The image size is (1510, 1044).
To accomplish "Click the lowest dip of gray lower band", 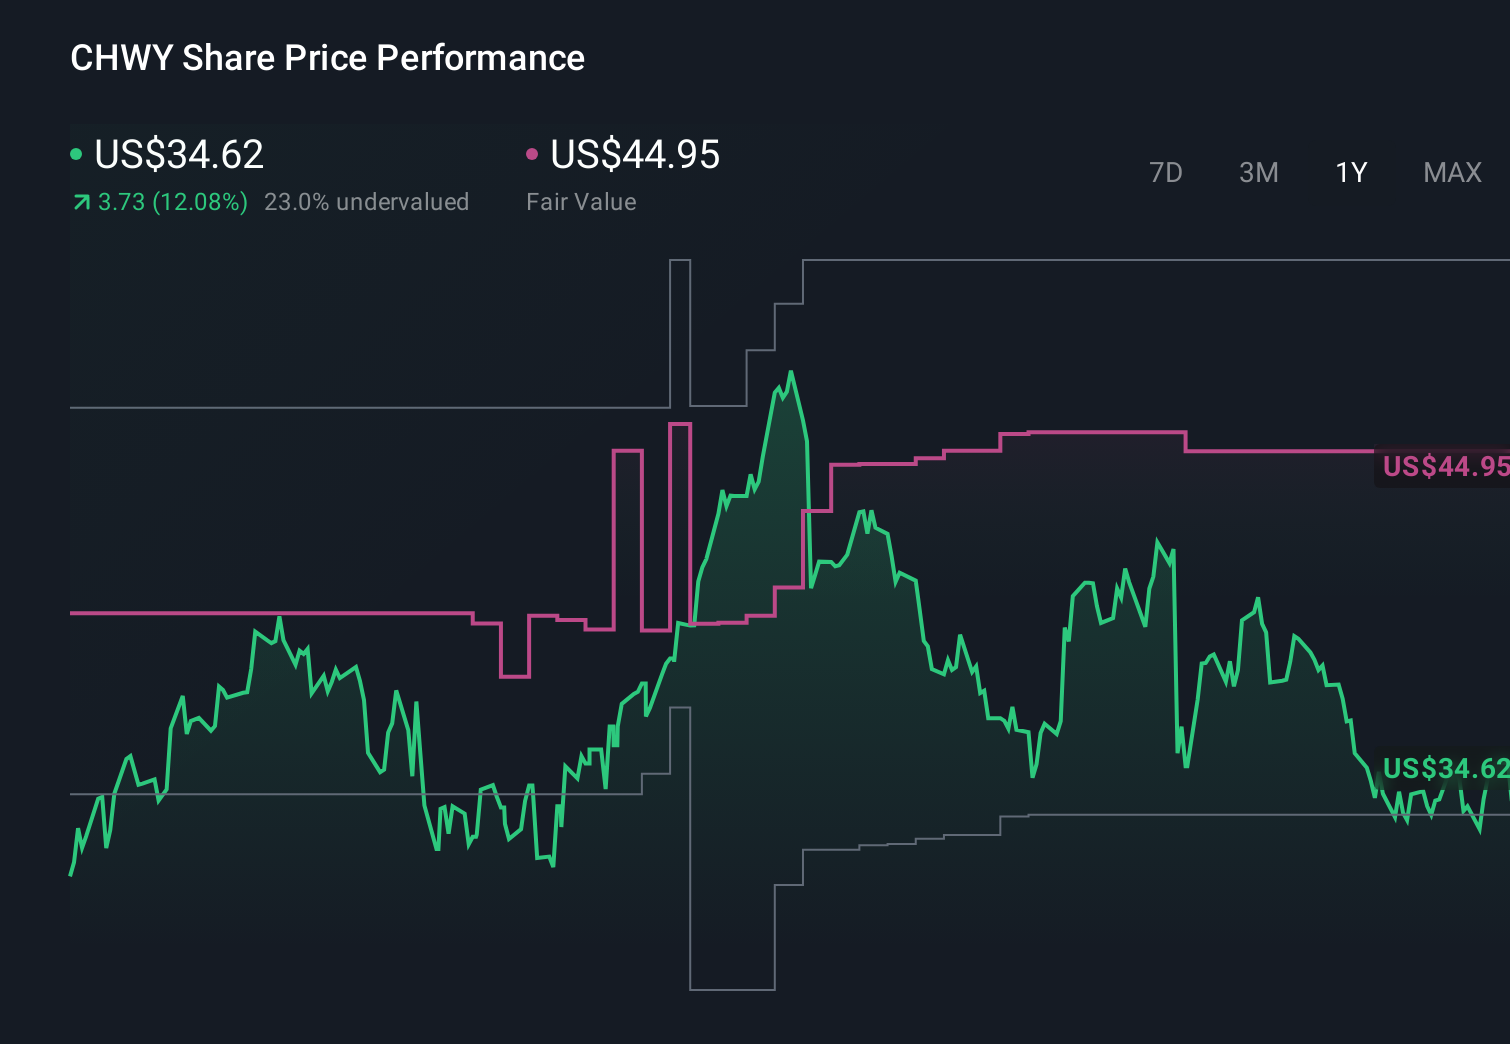I will (732, 989).
